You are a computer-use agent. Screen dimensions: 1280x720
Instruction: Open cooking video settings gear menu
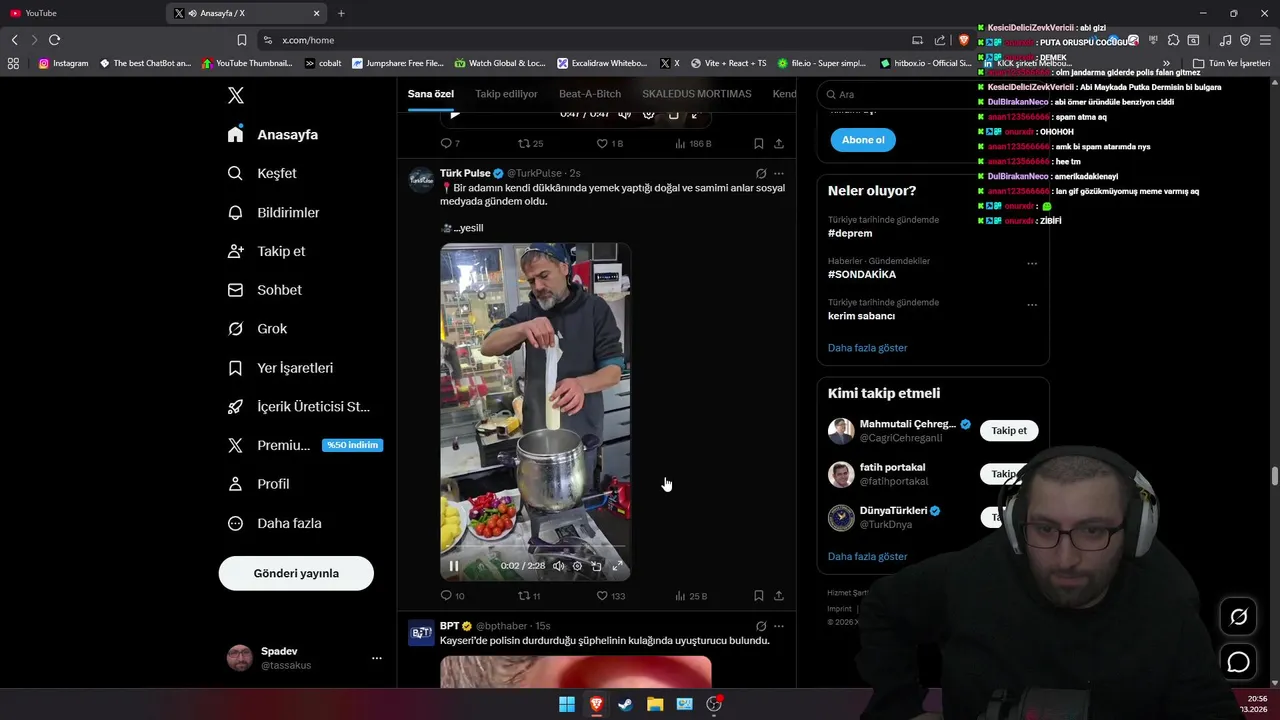click(x=577, y=566)
